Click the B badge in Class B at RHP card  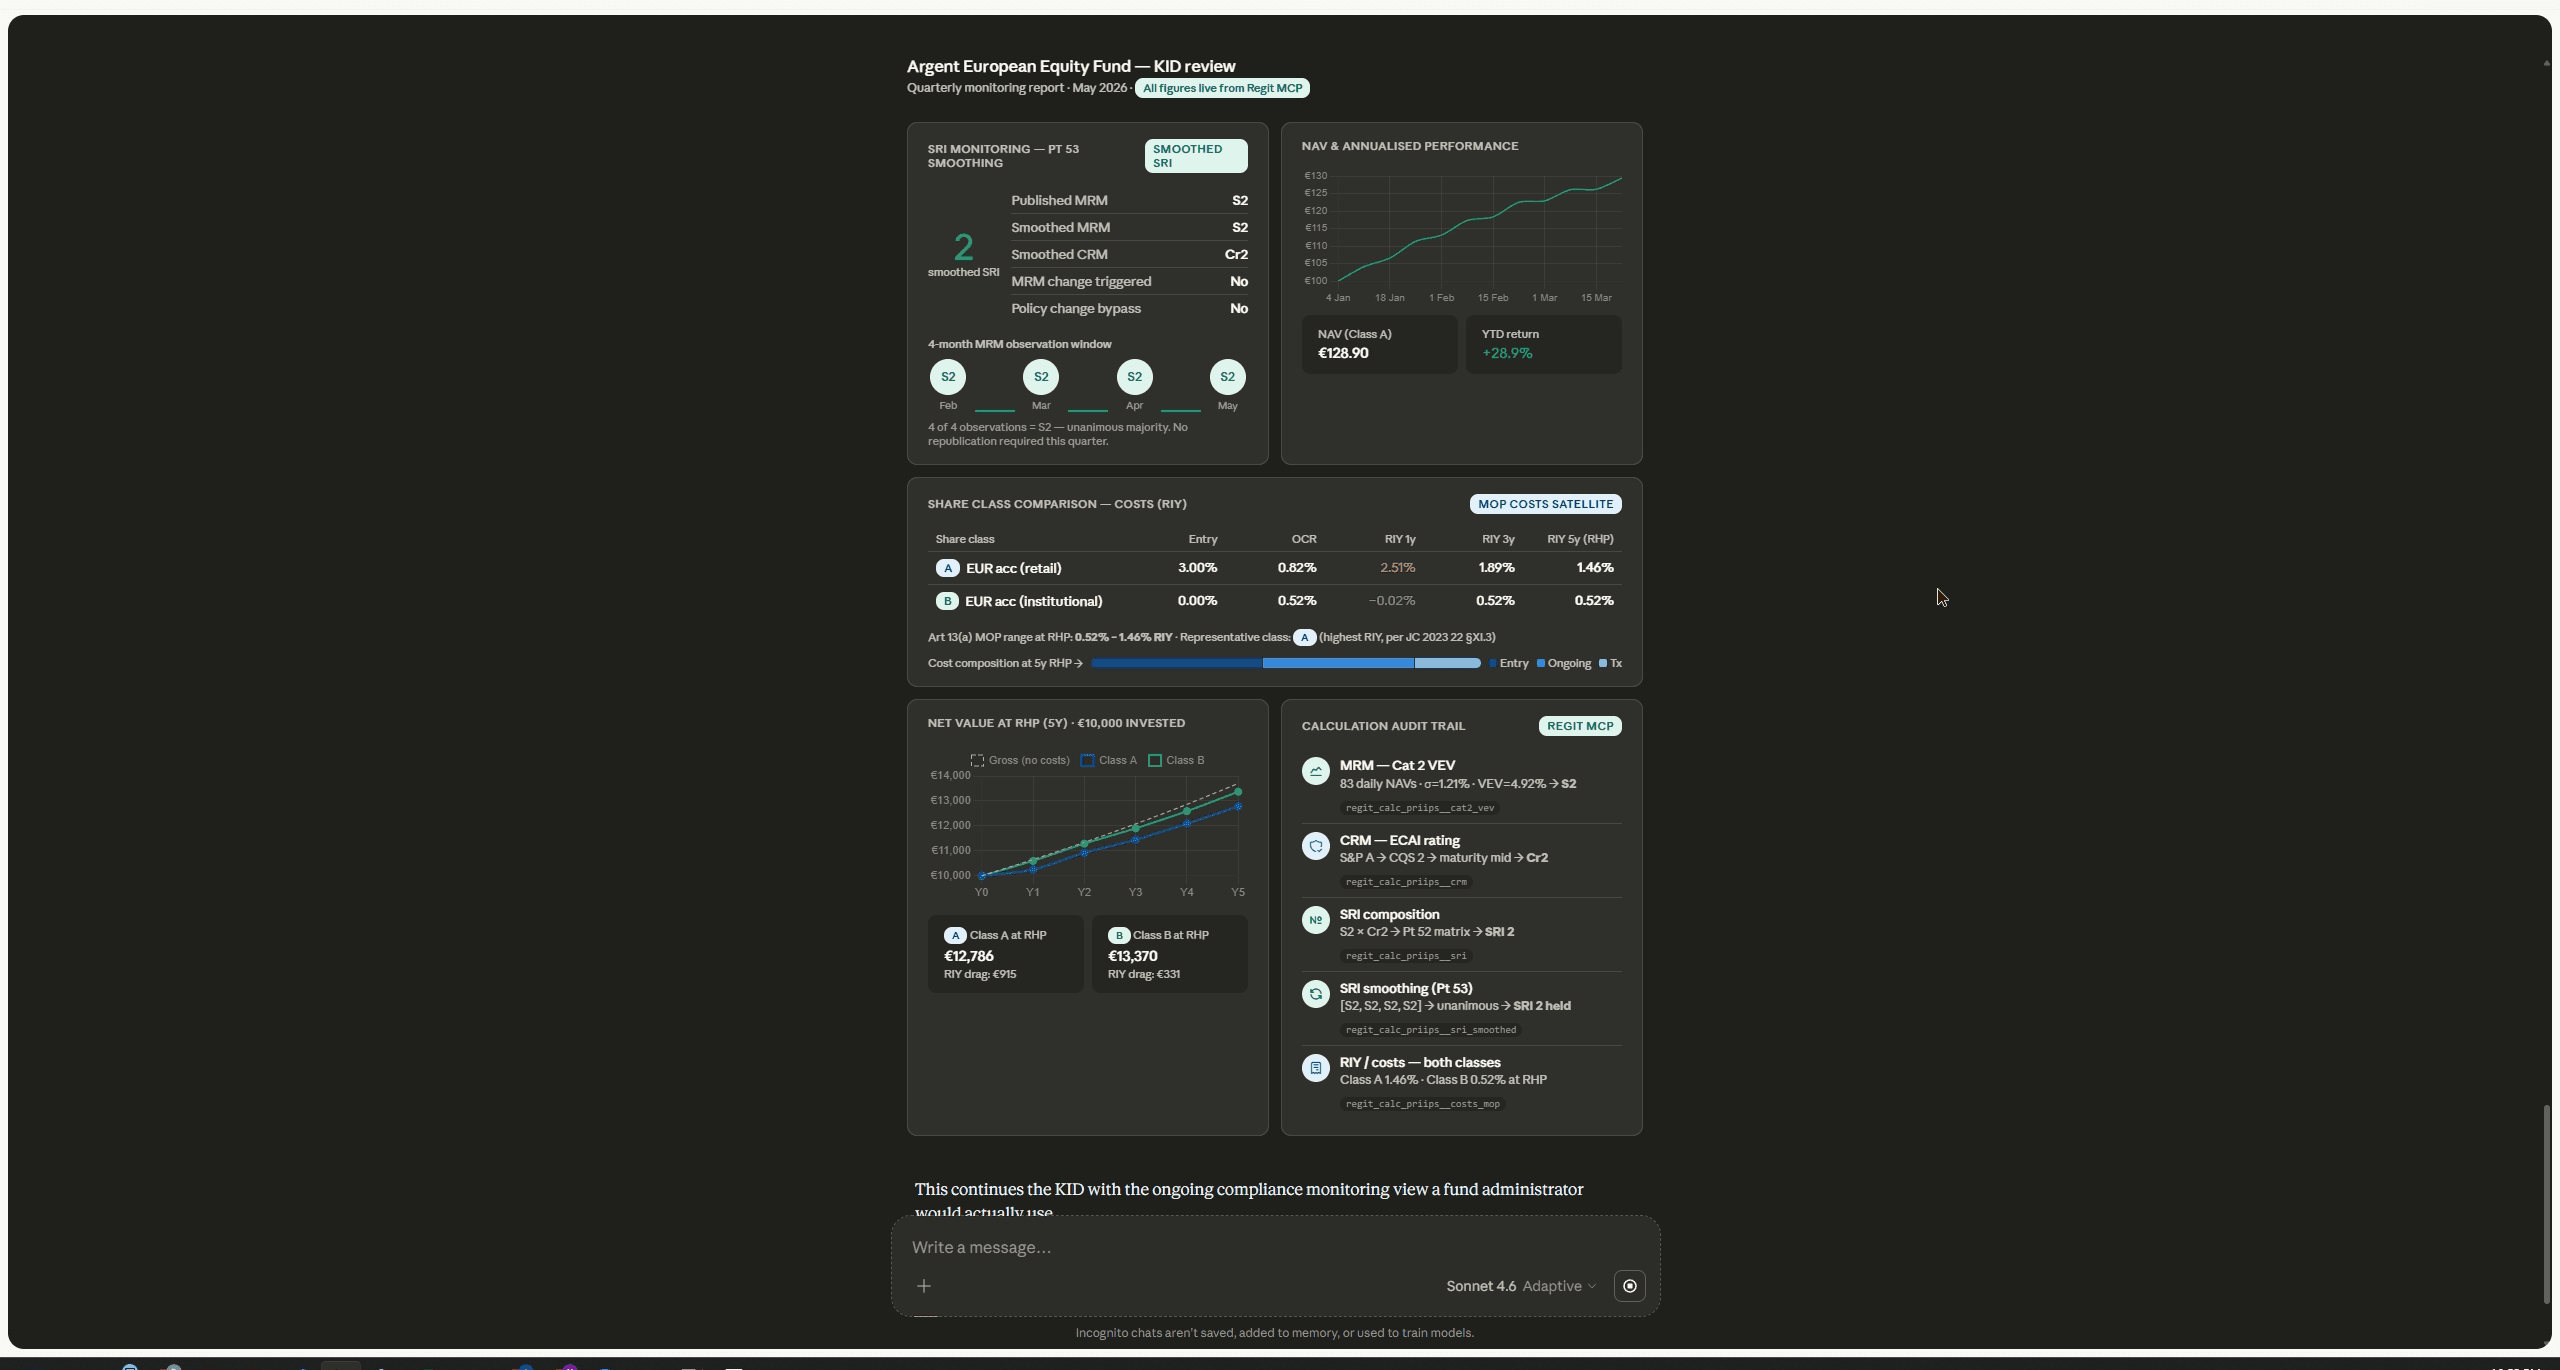point(1119,935)
